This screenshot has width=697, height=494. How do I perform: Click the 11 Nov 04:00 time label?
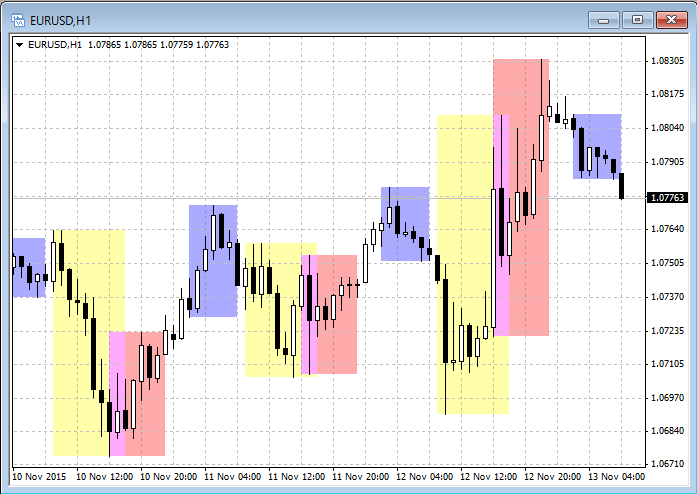(232, 477)
